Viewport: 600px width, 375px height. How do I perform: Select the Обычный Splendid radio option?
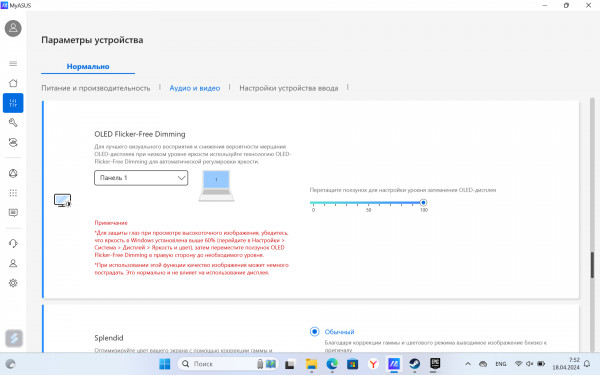click(315, 331)
